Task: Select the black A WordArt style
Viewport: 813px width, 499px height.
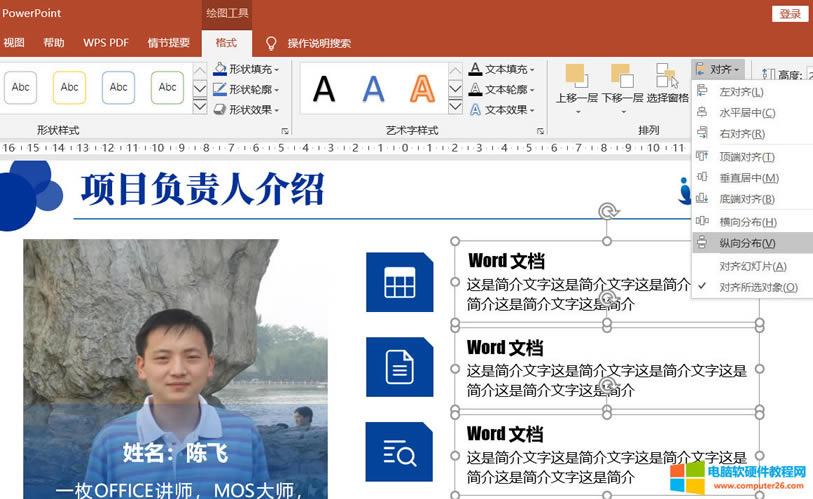Action: tap(324, 89)
